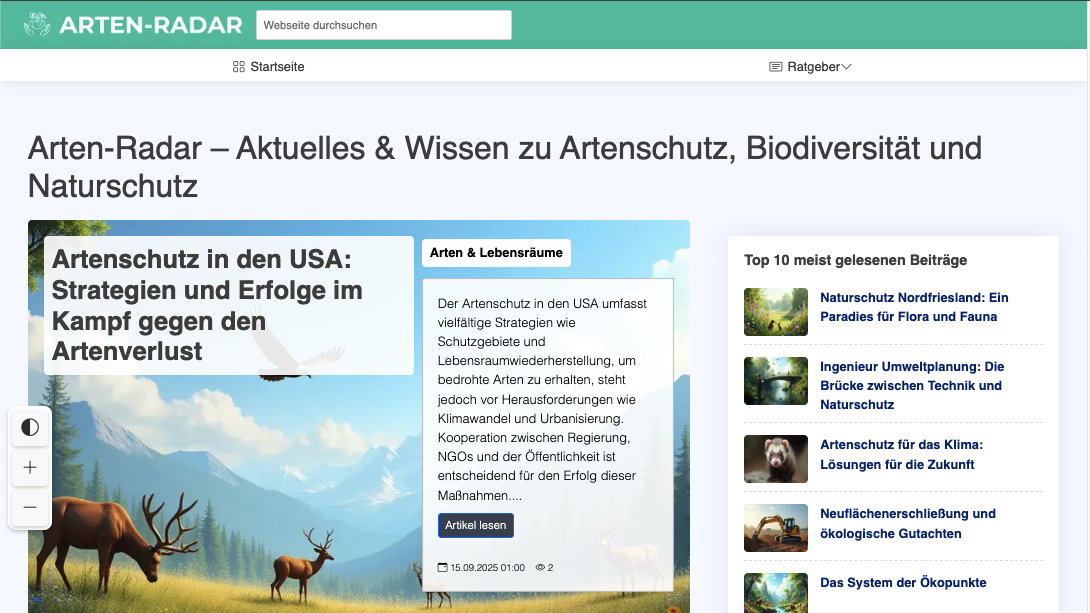The height and width of the screenshot is (613, 1090).
Task: Open 'Ingenieur Umweltplanung' article link
Action: click(x=911, y=385)
